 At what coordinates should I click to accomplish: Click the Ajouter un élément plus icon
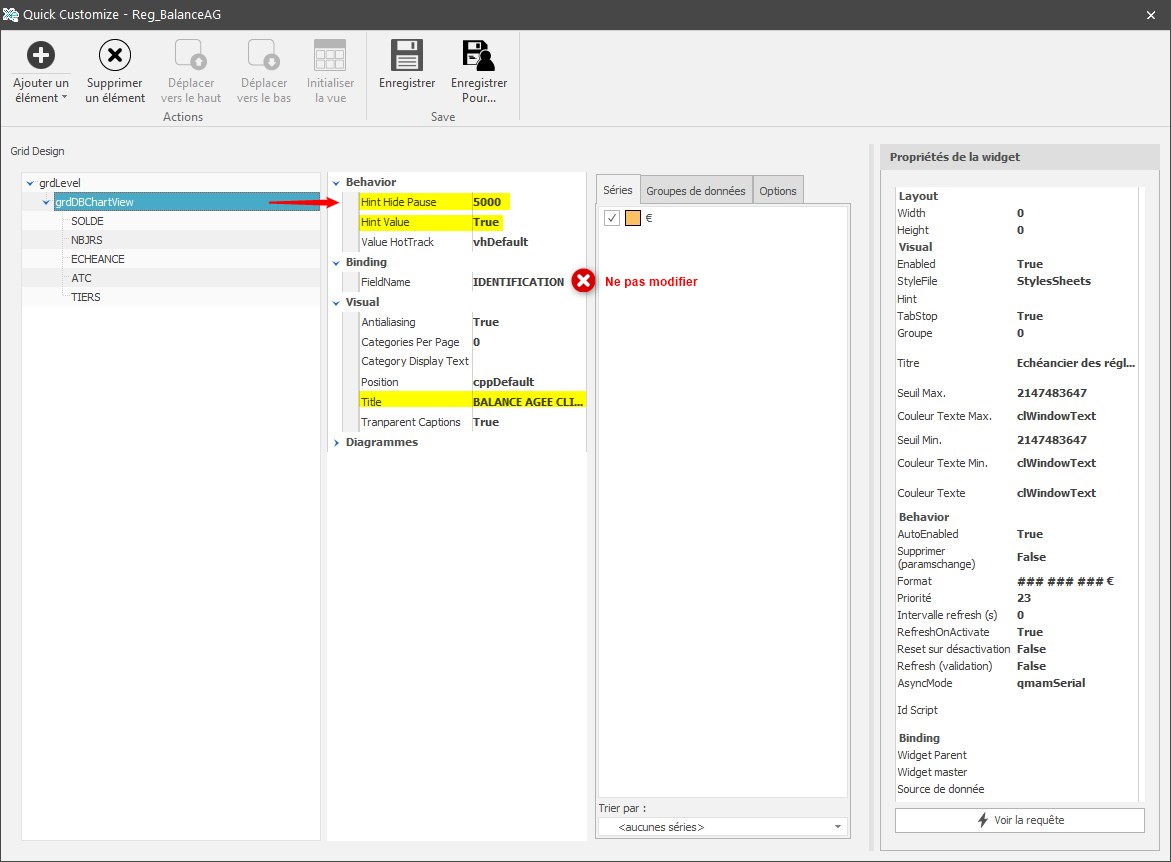(x=40, y=55)
